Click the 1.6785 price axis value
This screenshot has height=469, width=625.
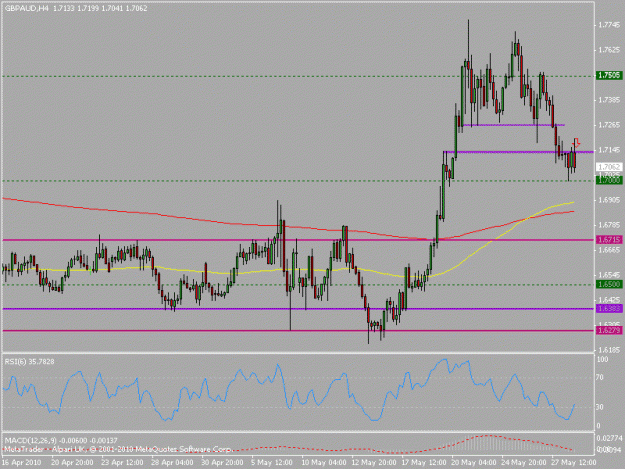[x=609, y=225]
